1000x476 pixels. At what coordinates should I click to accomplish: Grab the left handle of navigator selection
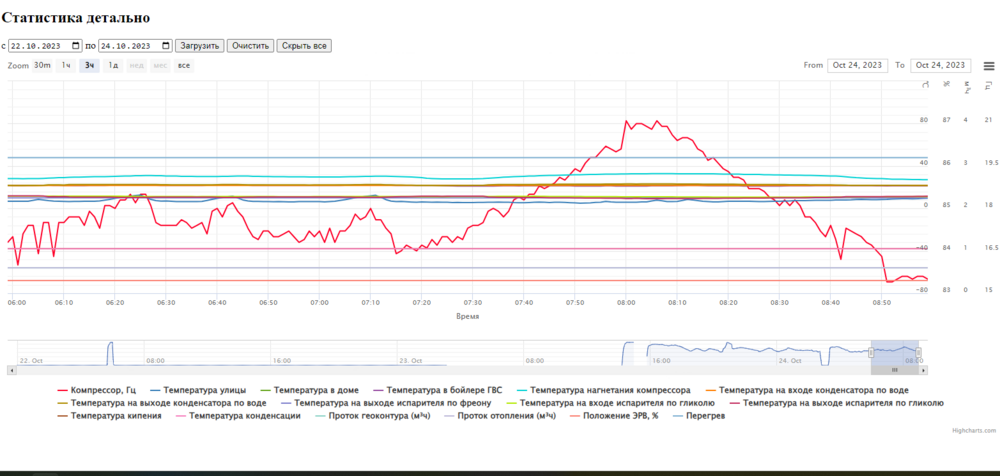click(871, 353)
